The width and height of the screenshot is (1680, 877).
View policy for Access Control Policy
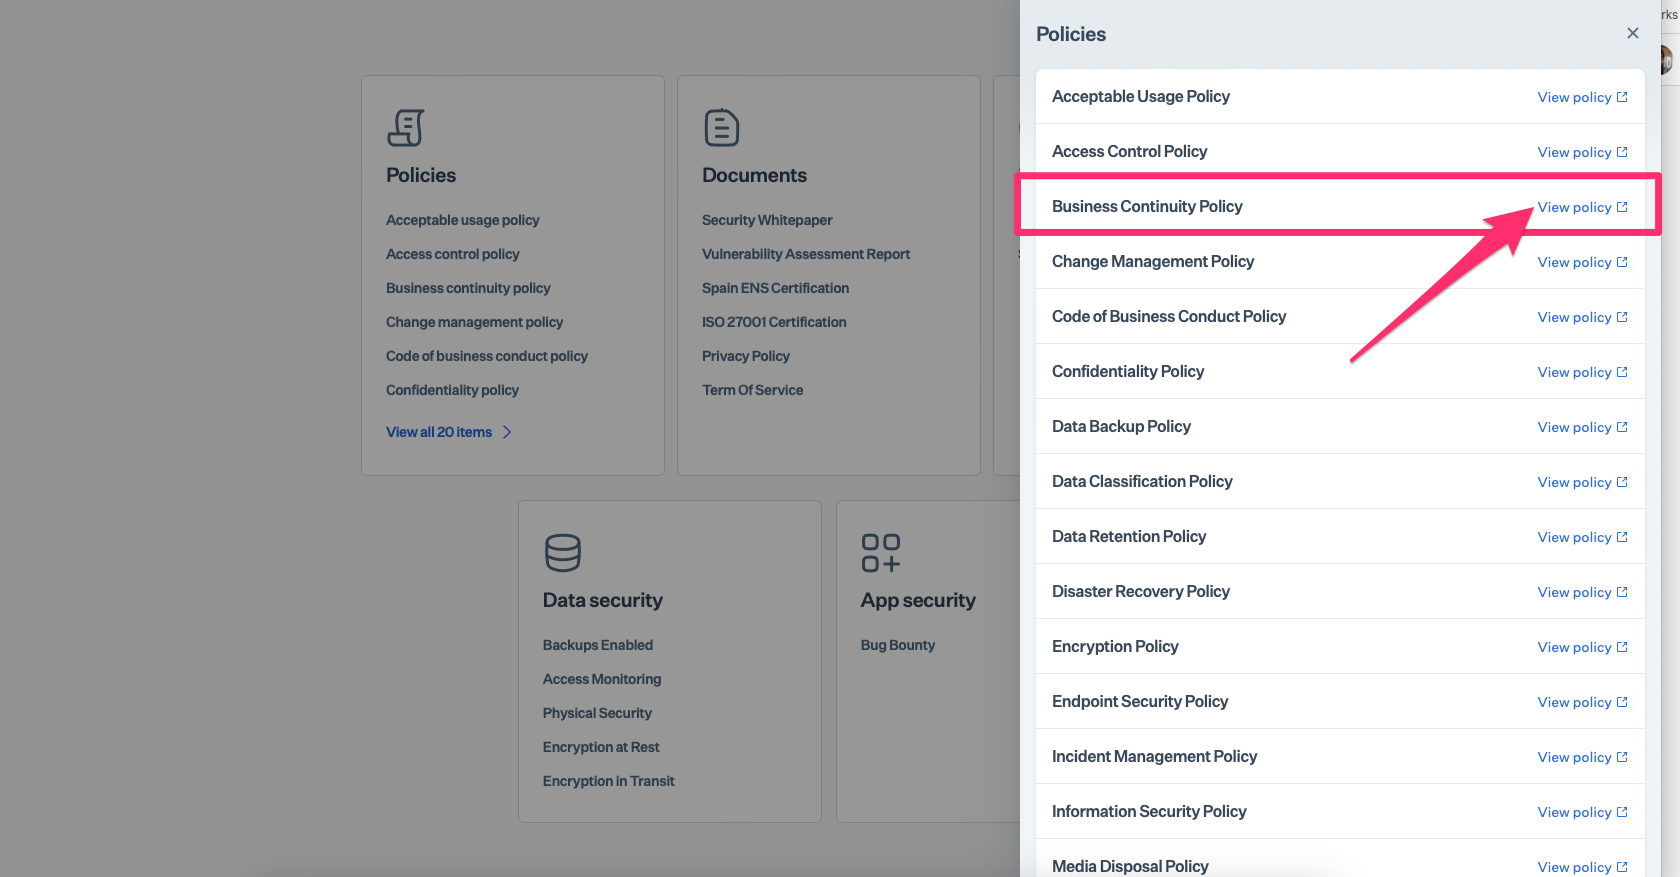pyautogui.click(x=1574, y=152)
